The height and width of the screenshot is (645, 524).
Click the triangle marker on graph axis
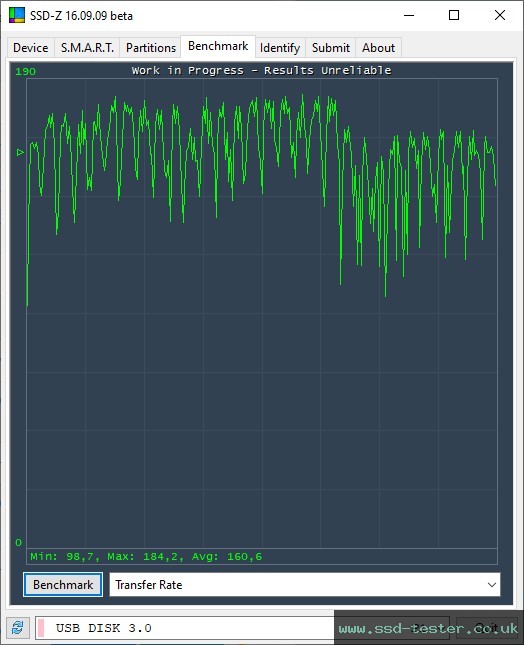coord(20,153)
